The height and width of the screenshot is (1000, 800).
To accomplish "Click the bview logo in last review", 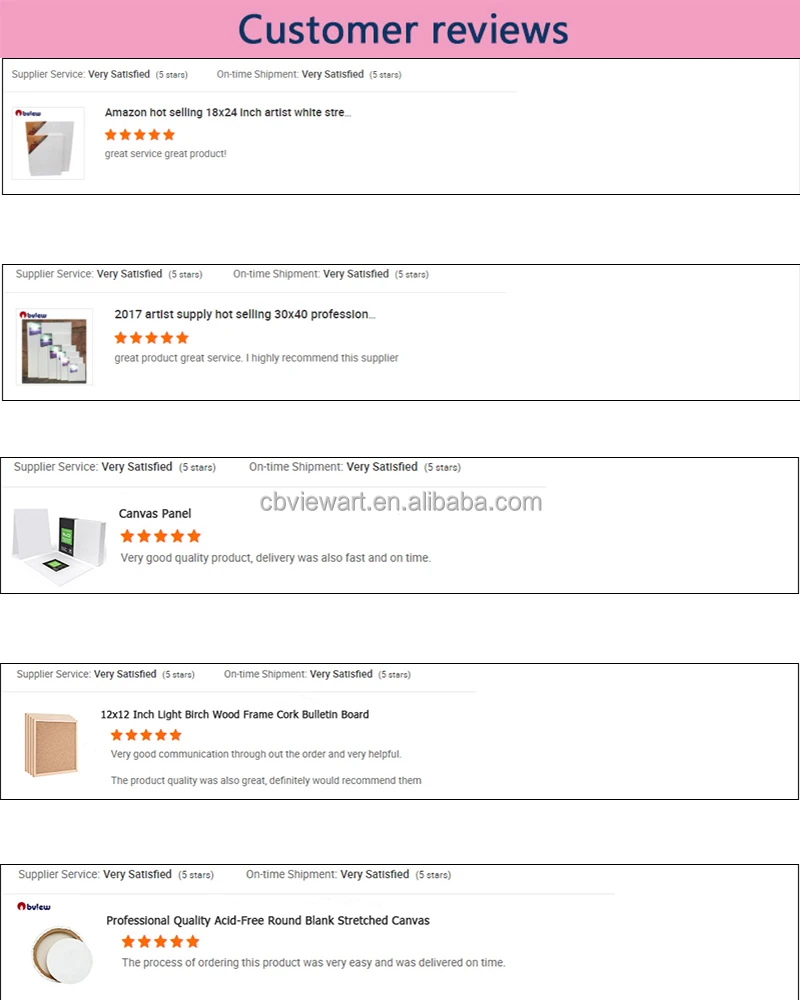I will tap(34, 907).
